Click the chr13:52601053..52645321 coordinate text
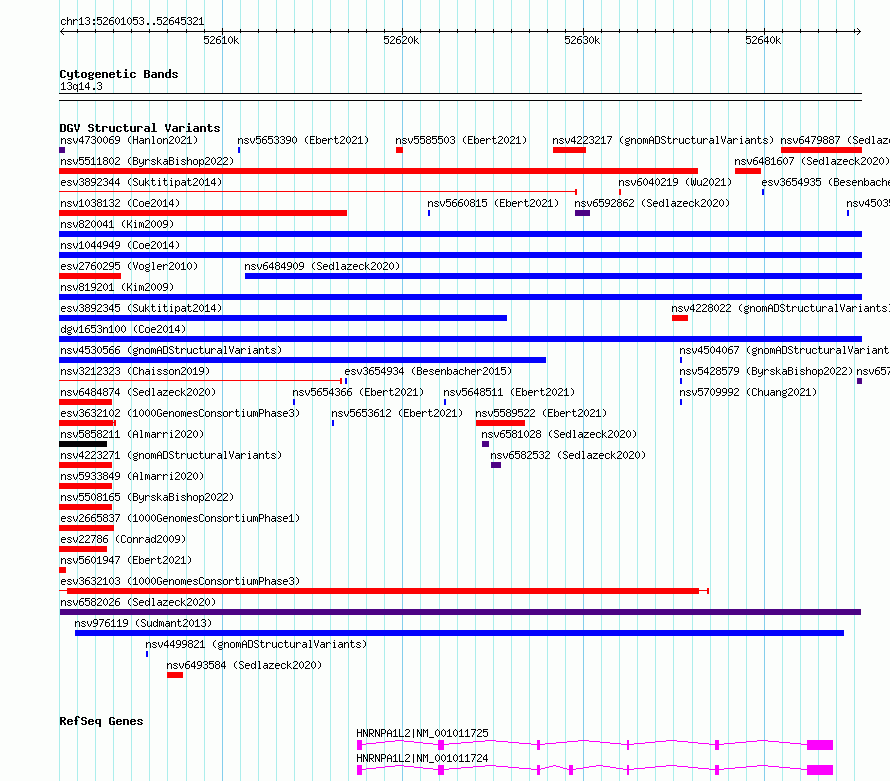The height and width of the screenshot is (781, 890). pos(132,21)
